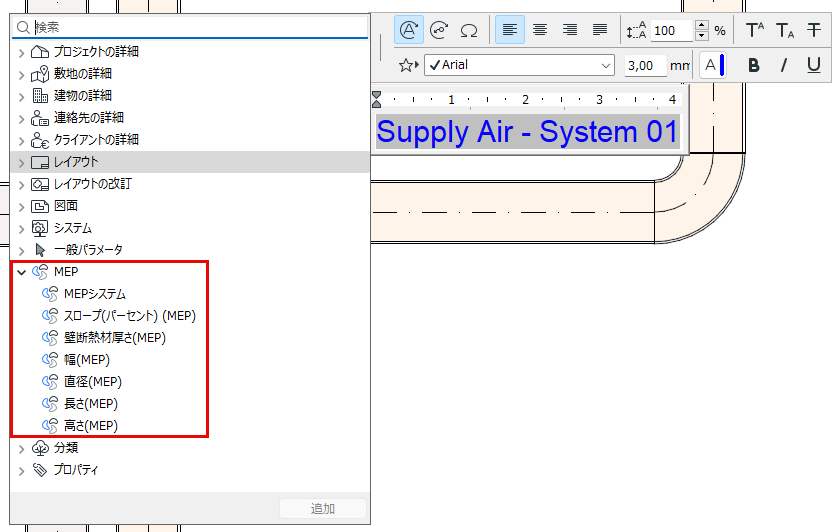Select 幅(MEP) item
The width and height of the screenshot is (835, 532).
point(86,360)
